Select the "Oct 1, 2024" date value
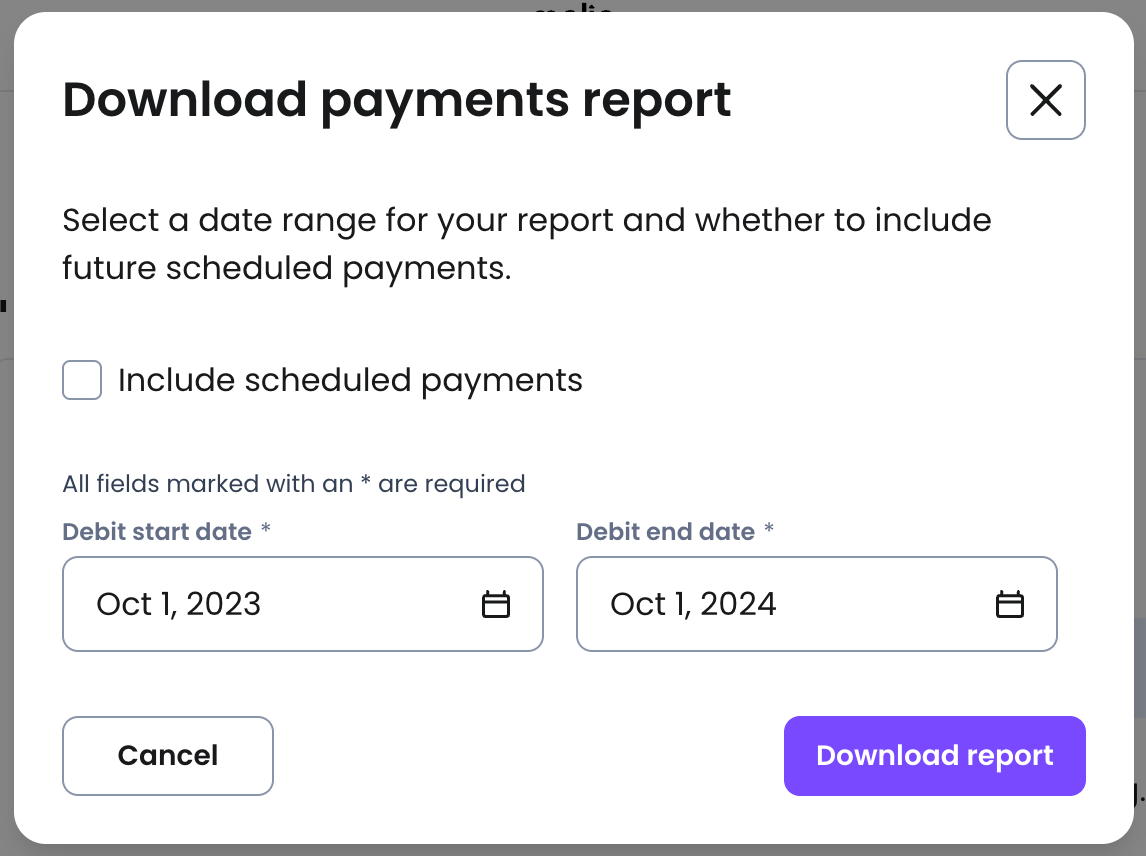The image size is (1146, 856). (693, 604)
